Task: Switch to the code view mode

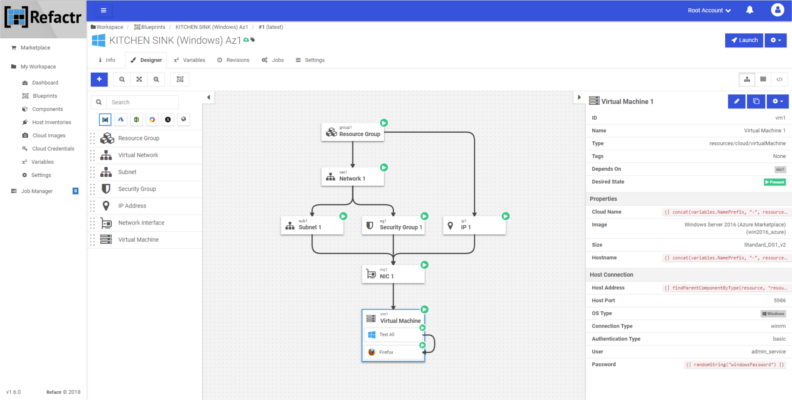Action: tap(779, 79)
